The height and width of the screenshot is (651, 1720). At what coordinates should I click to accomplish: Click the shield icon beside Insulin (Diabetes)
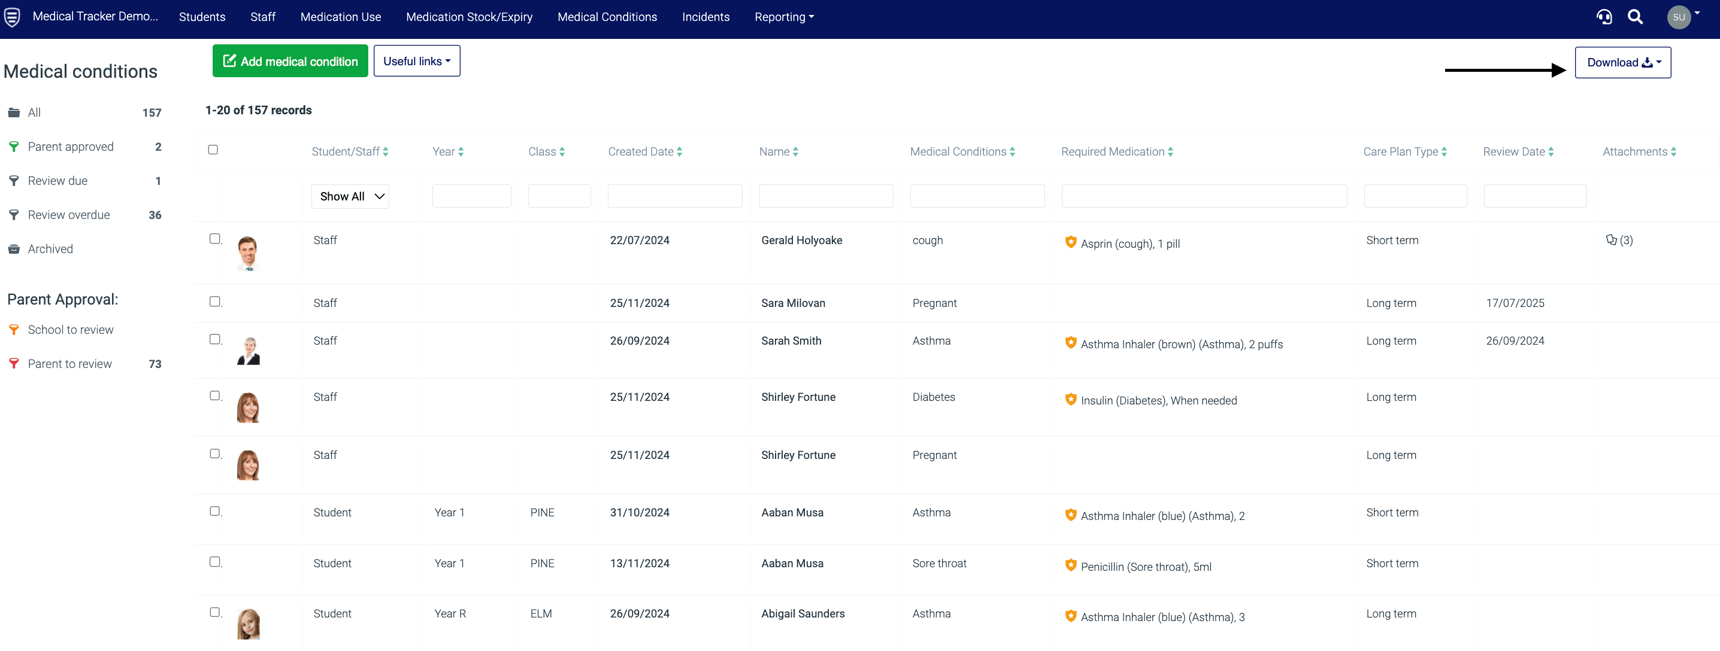point(1070,399)
